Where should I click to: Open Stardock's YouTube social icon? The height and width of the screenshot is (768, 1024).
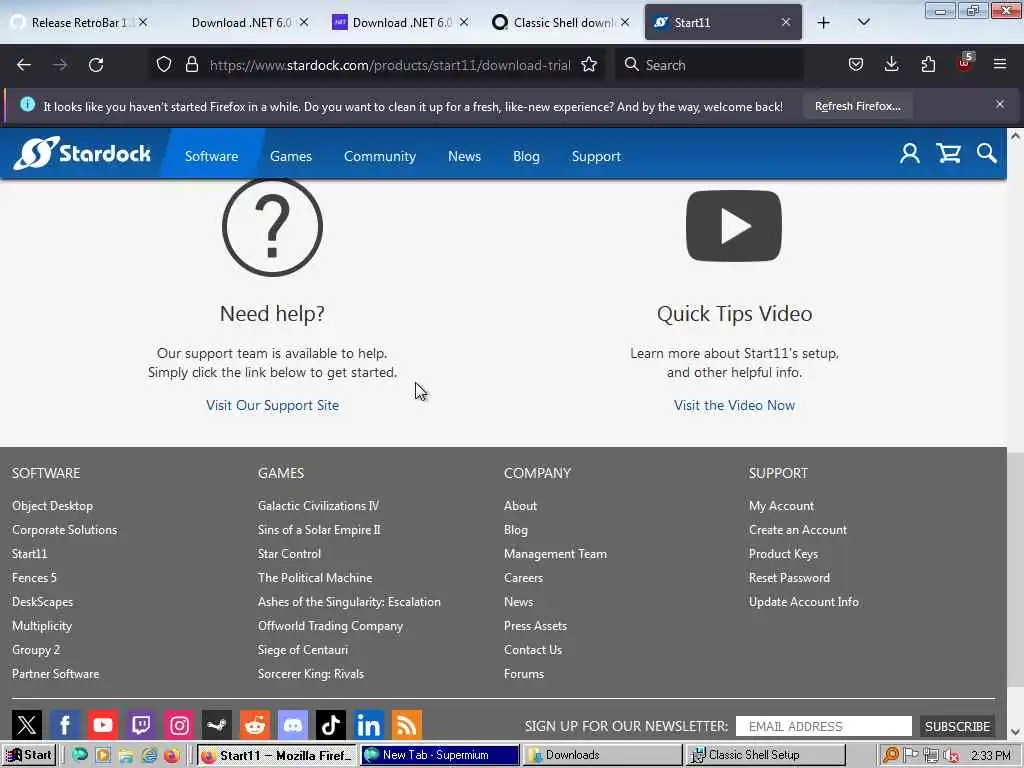point(103,725)
